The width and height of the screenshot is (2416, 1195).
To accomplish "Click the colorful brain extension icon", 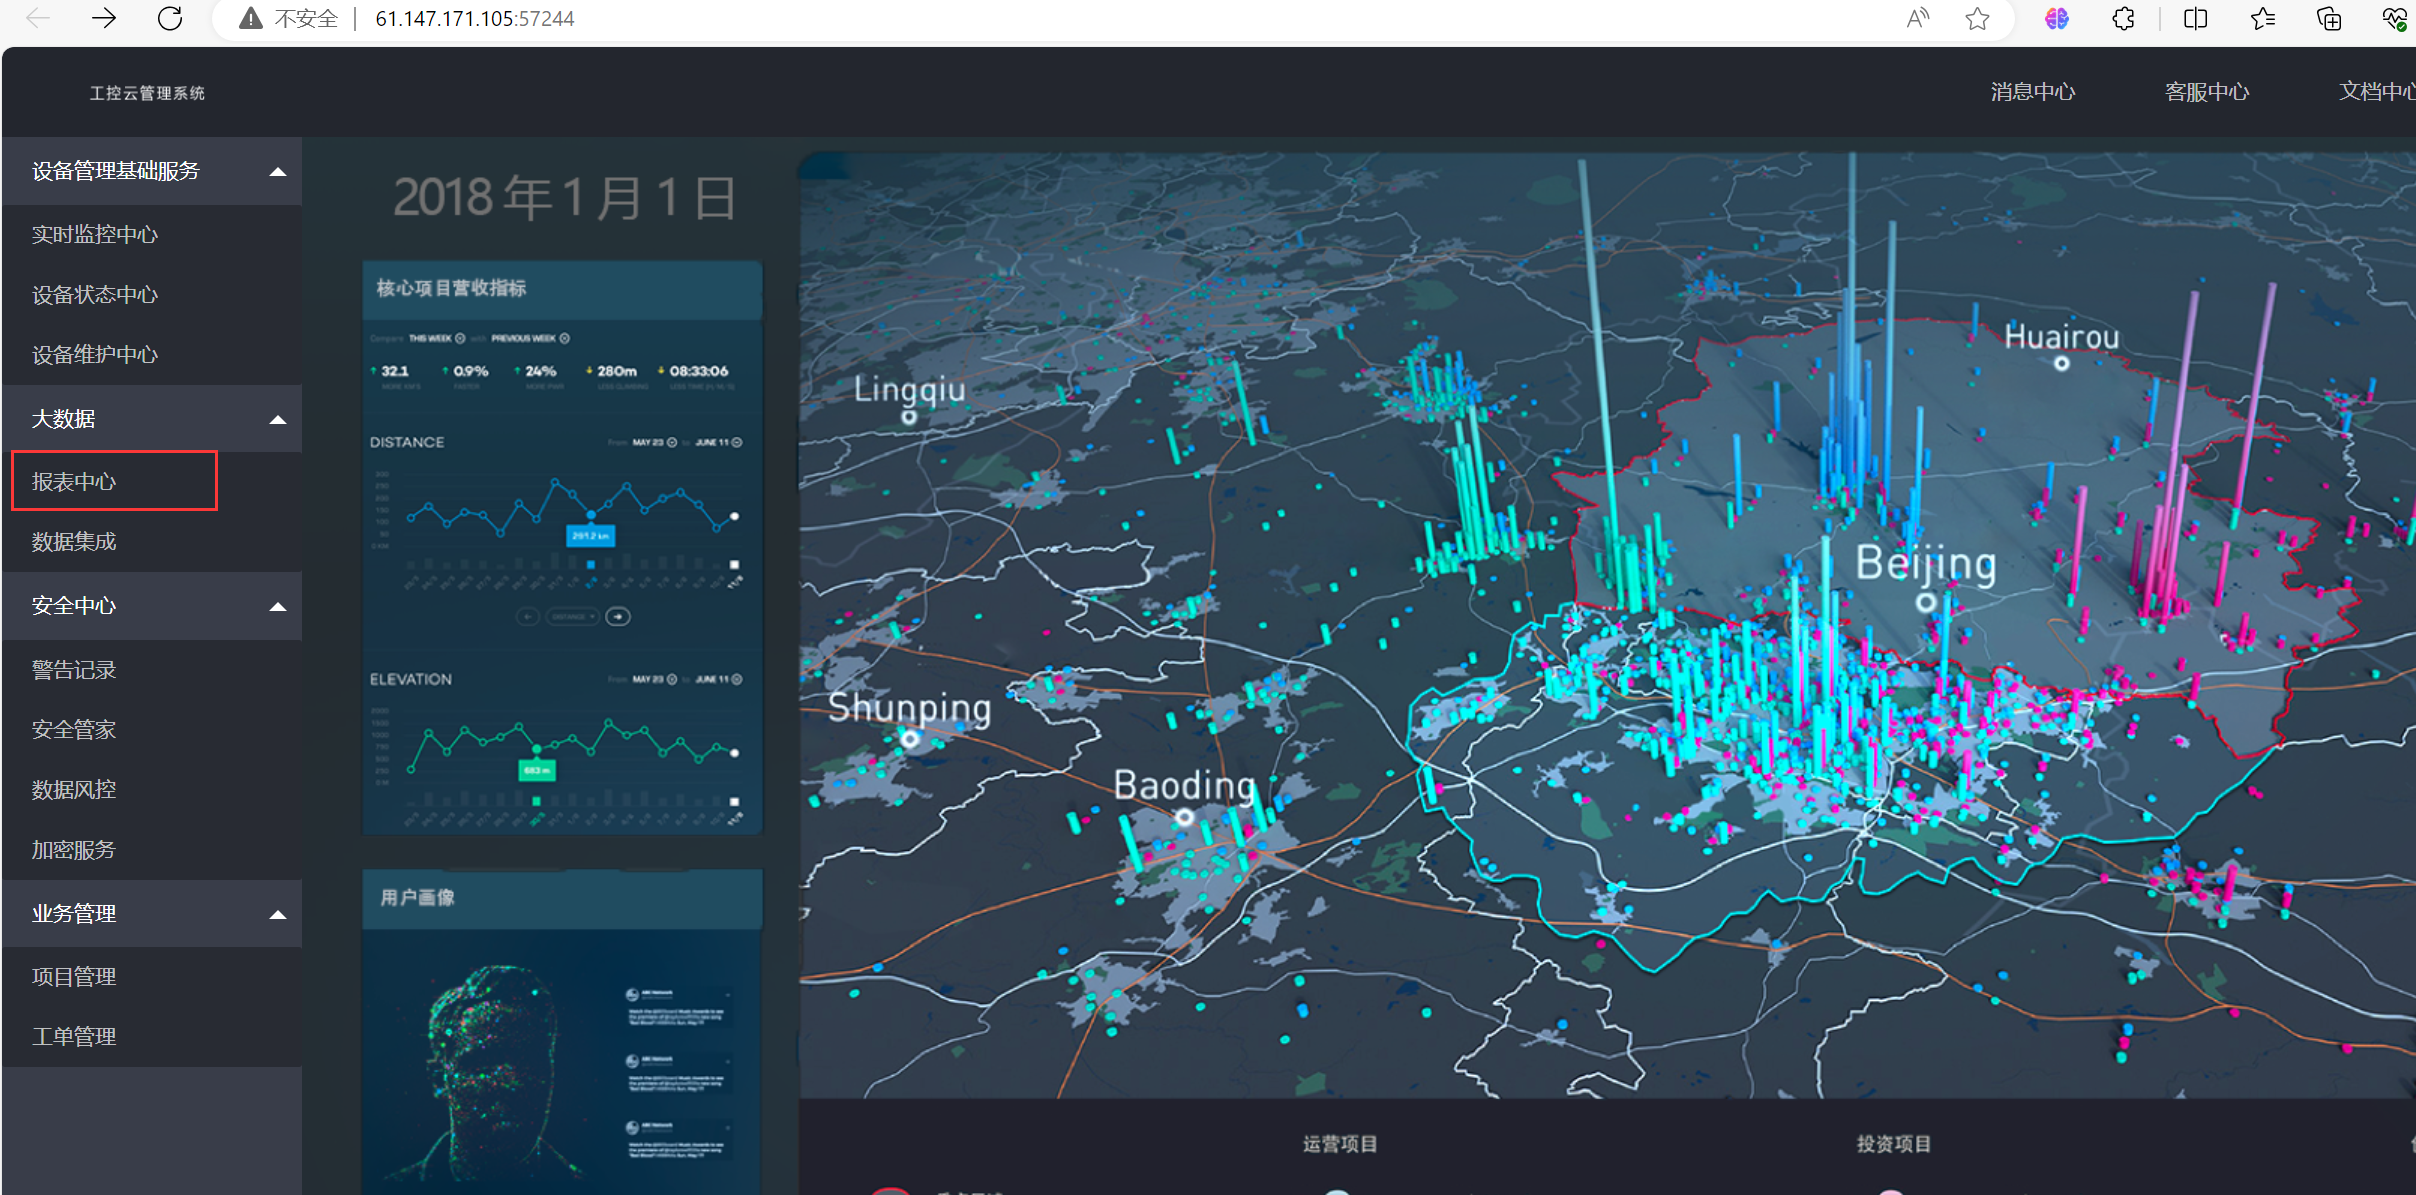I will 2057,18.
